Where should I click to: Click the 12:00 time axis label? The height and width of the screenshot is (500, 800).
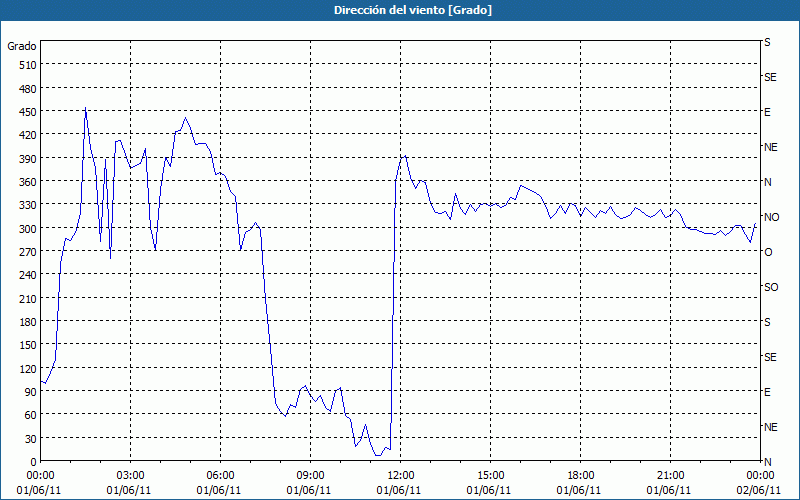coord(401,476)
